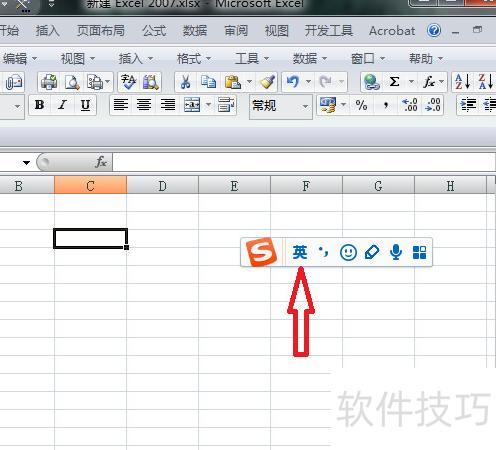Image resolution: width=496 pixels, height=450 pixels.
Task: Expand the Name Box dropdown arrow
Action: 26,163
